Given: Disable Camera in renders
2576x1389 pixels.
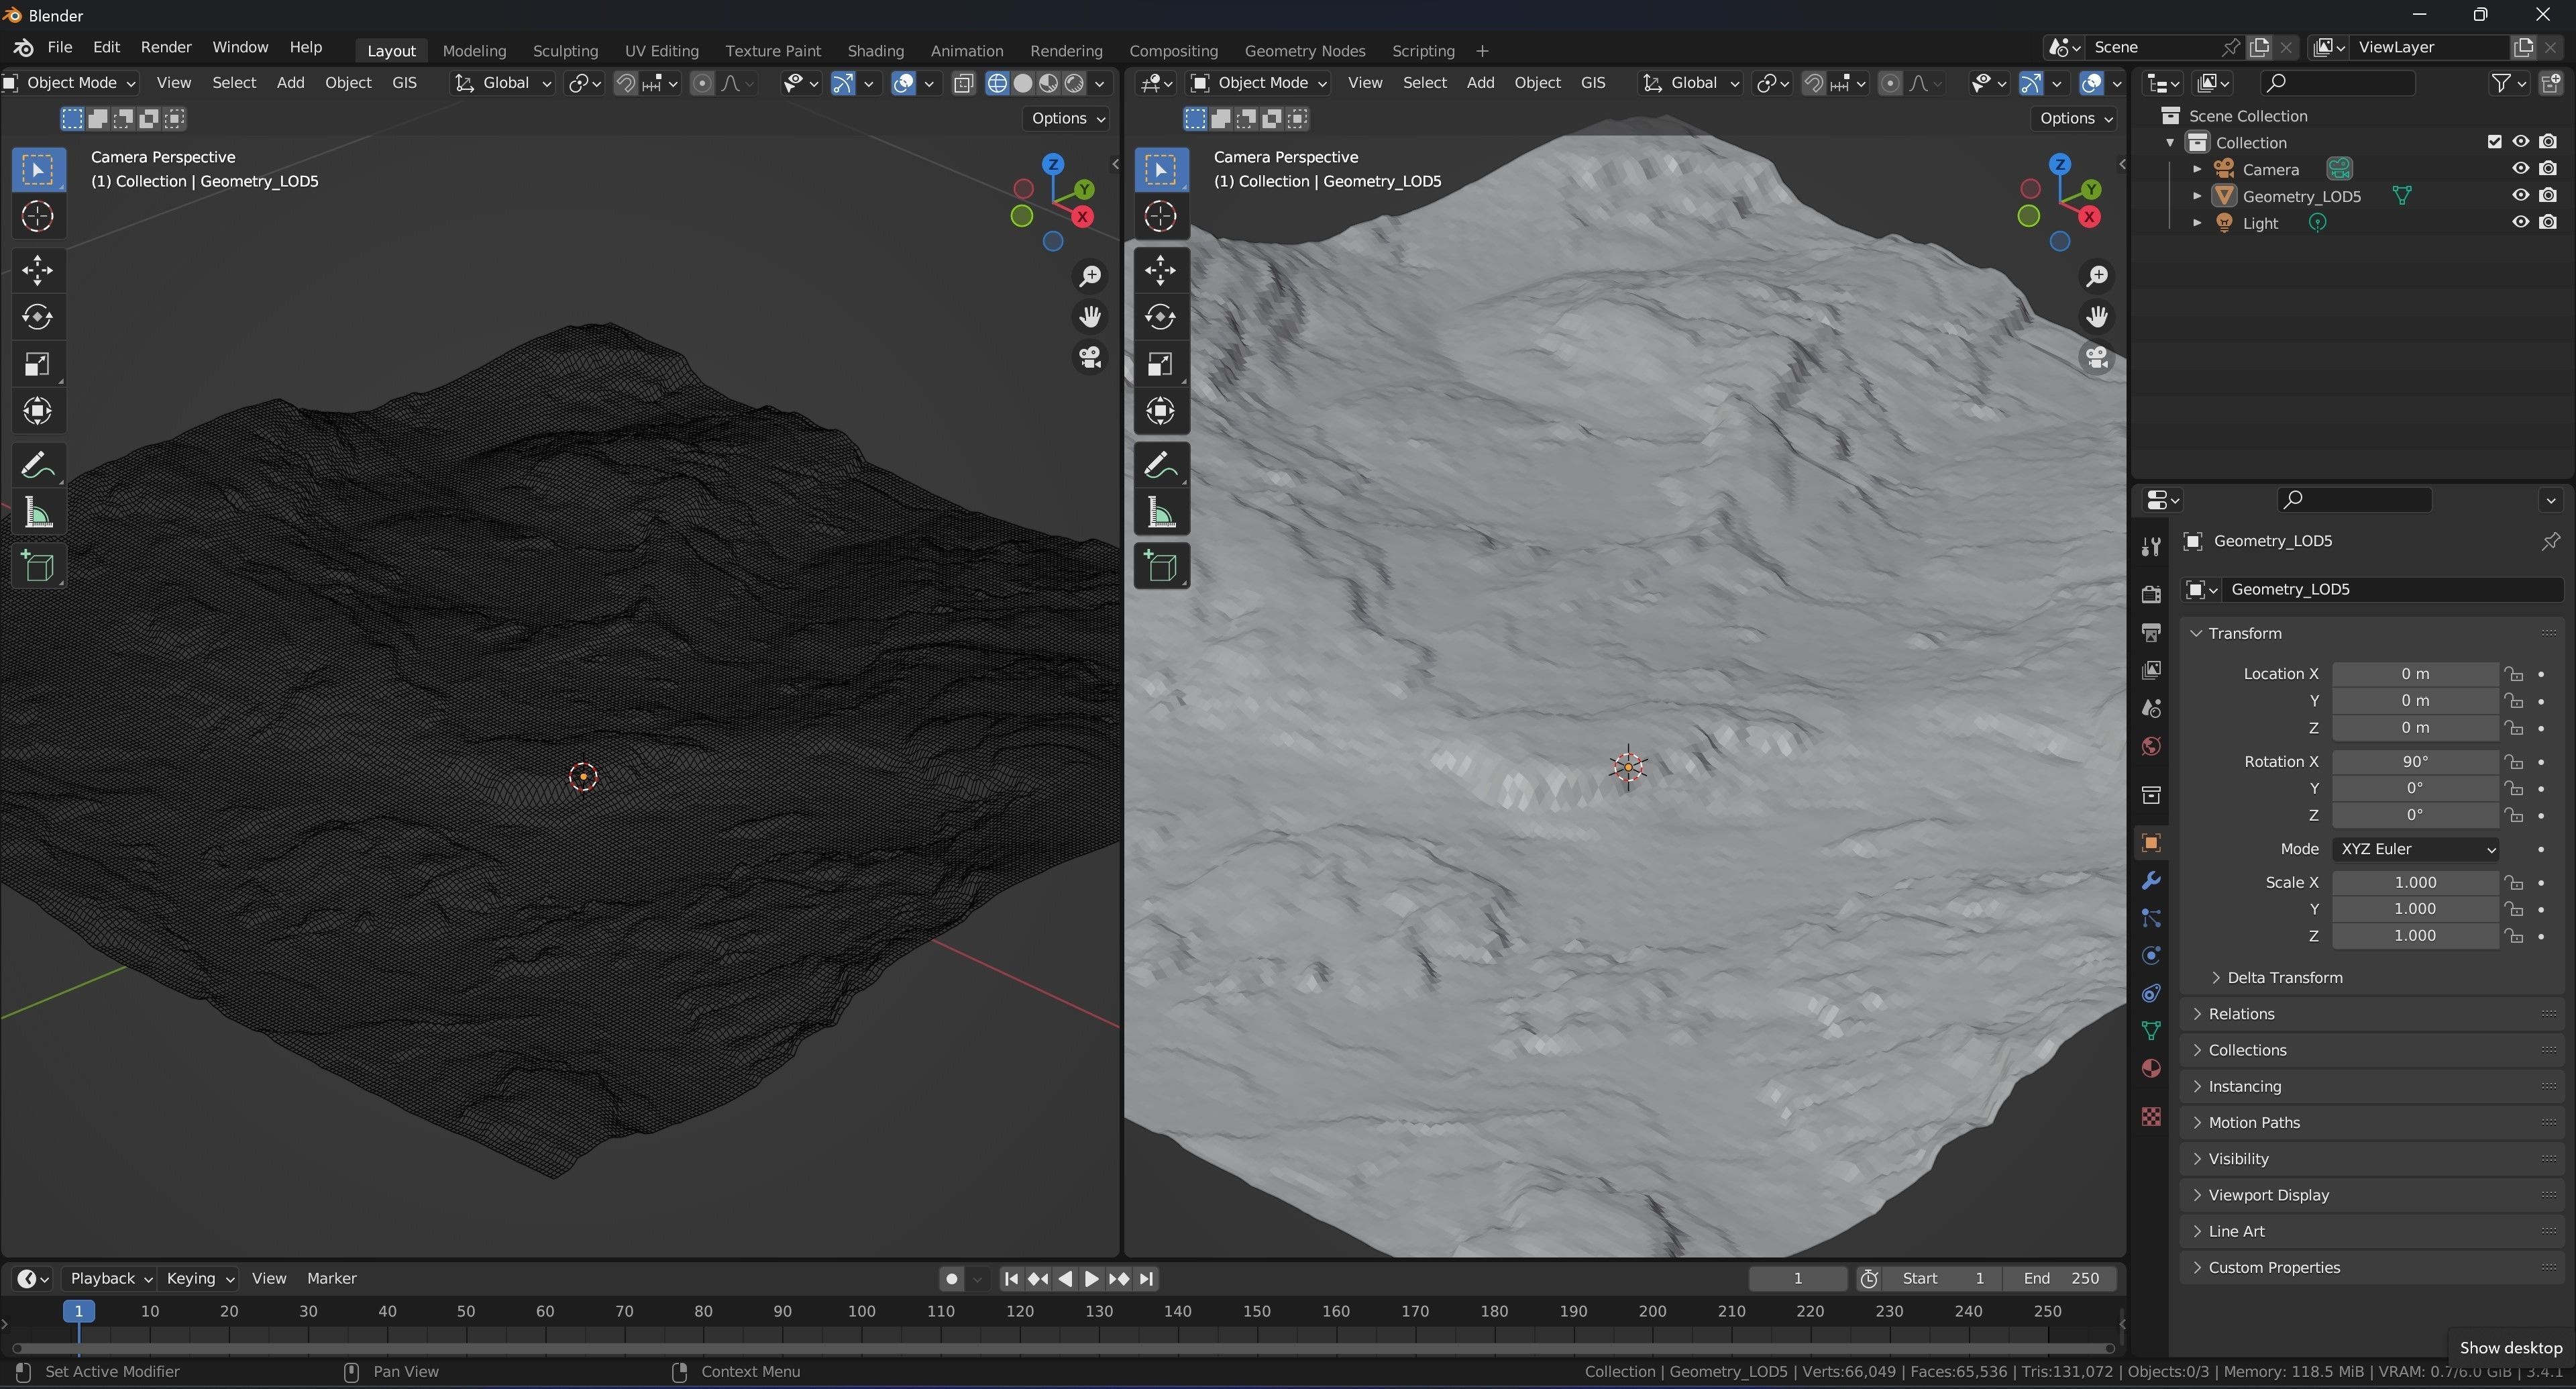Looking at the screenshot, I should (2548, 169).
